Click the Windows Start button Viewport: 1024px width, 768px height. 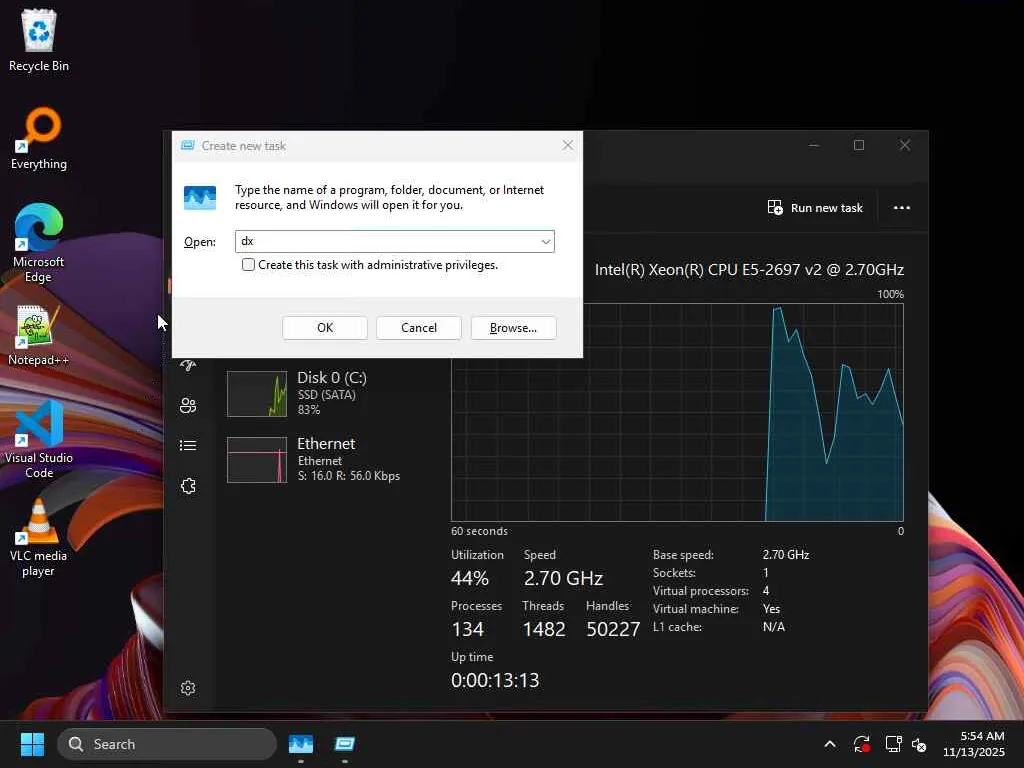(32, 744)
